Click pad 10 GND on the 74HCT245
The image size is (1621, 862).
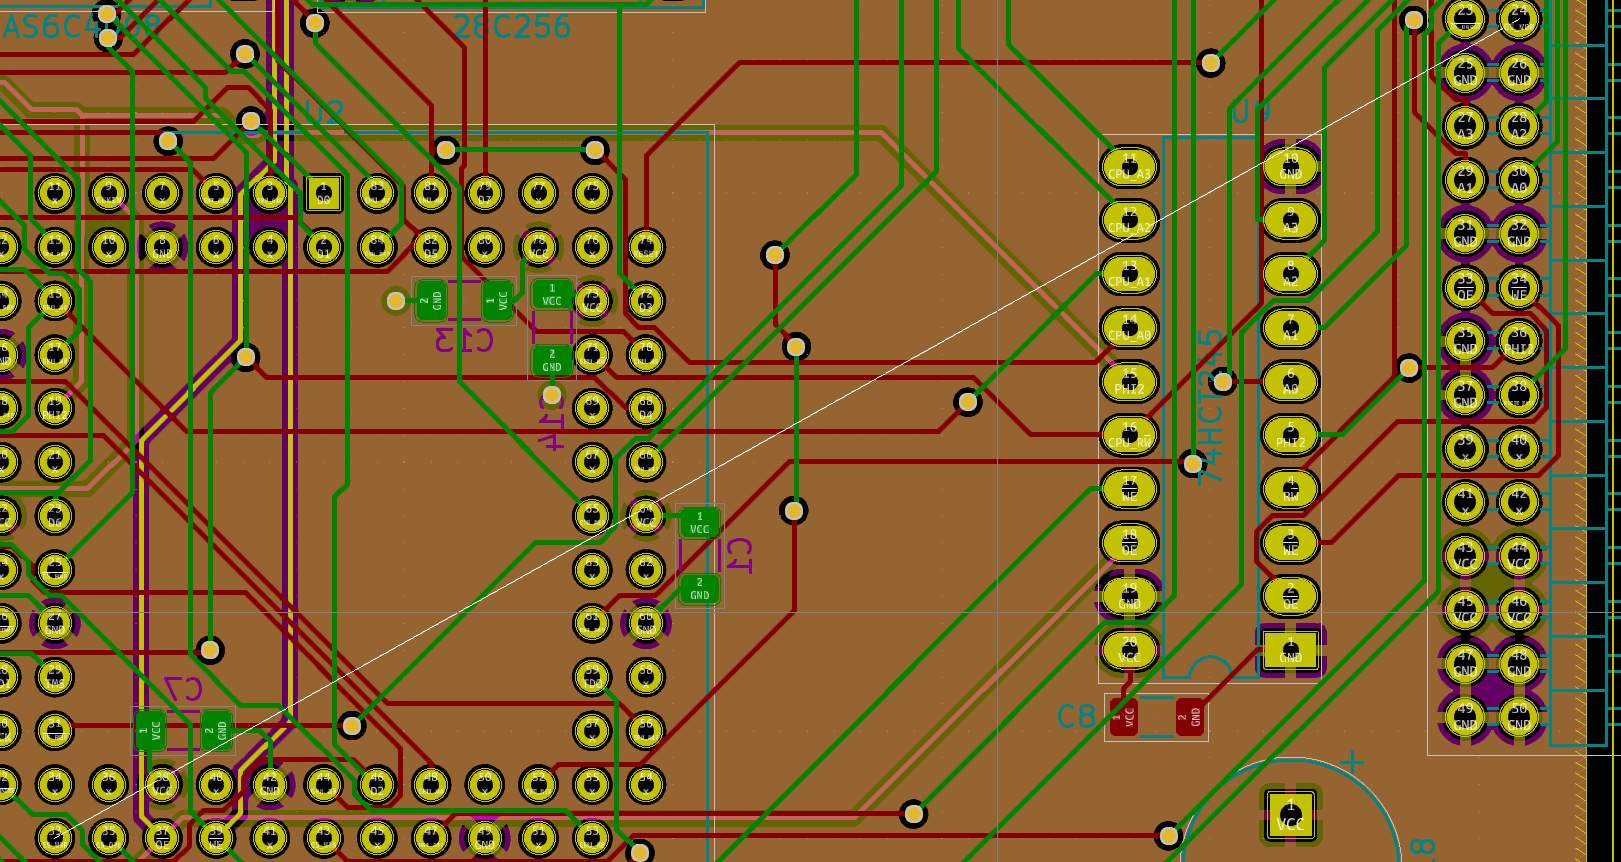(1290, 167)
